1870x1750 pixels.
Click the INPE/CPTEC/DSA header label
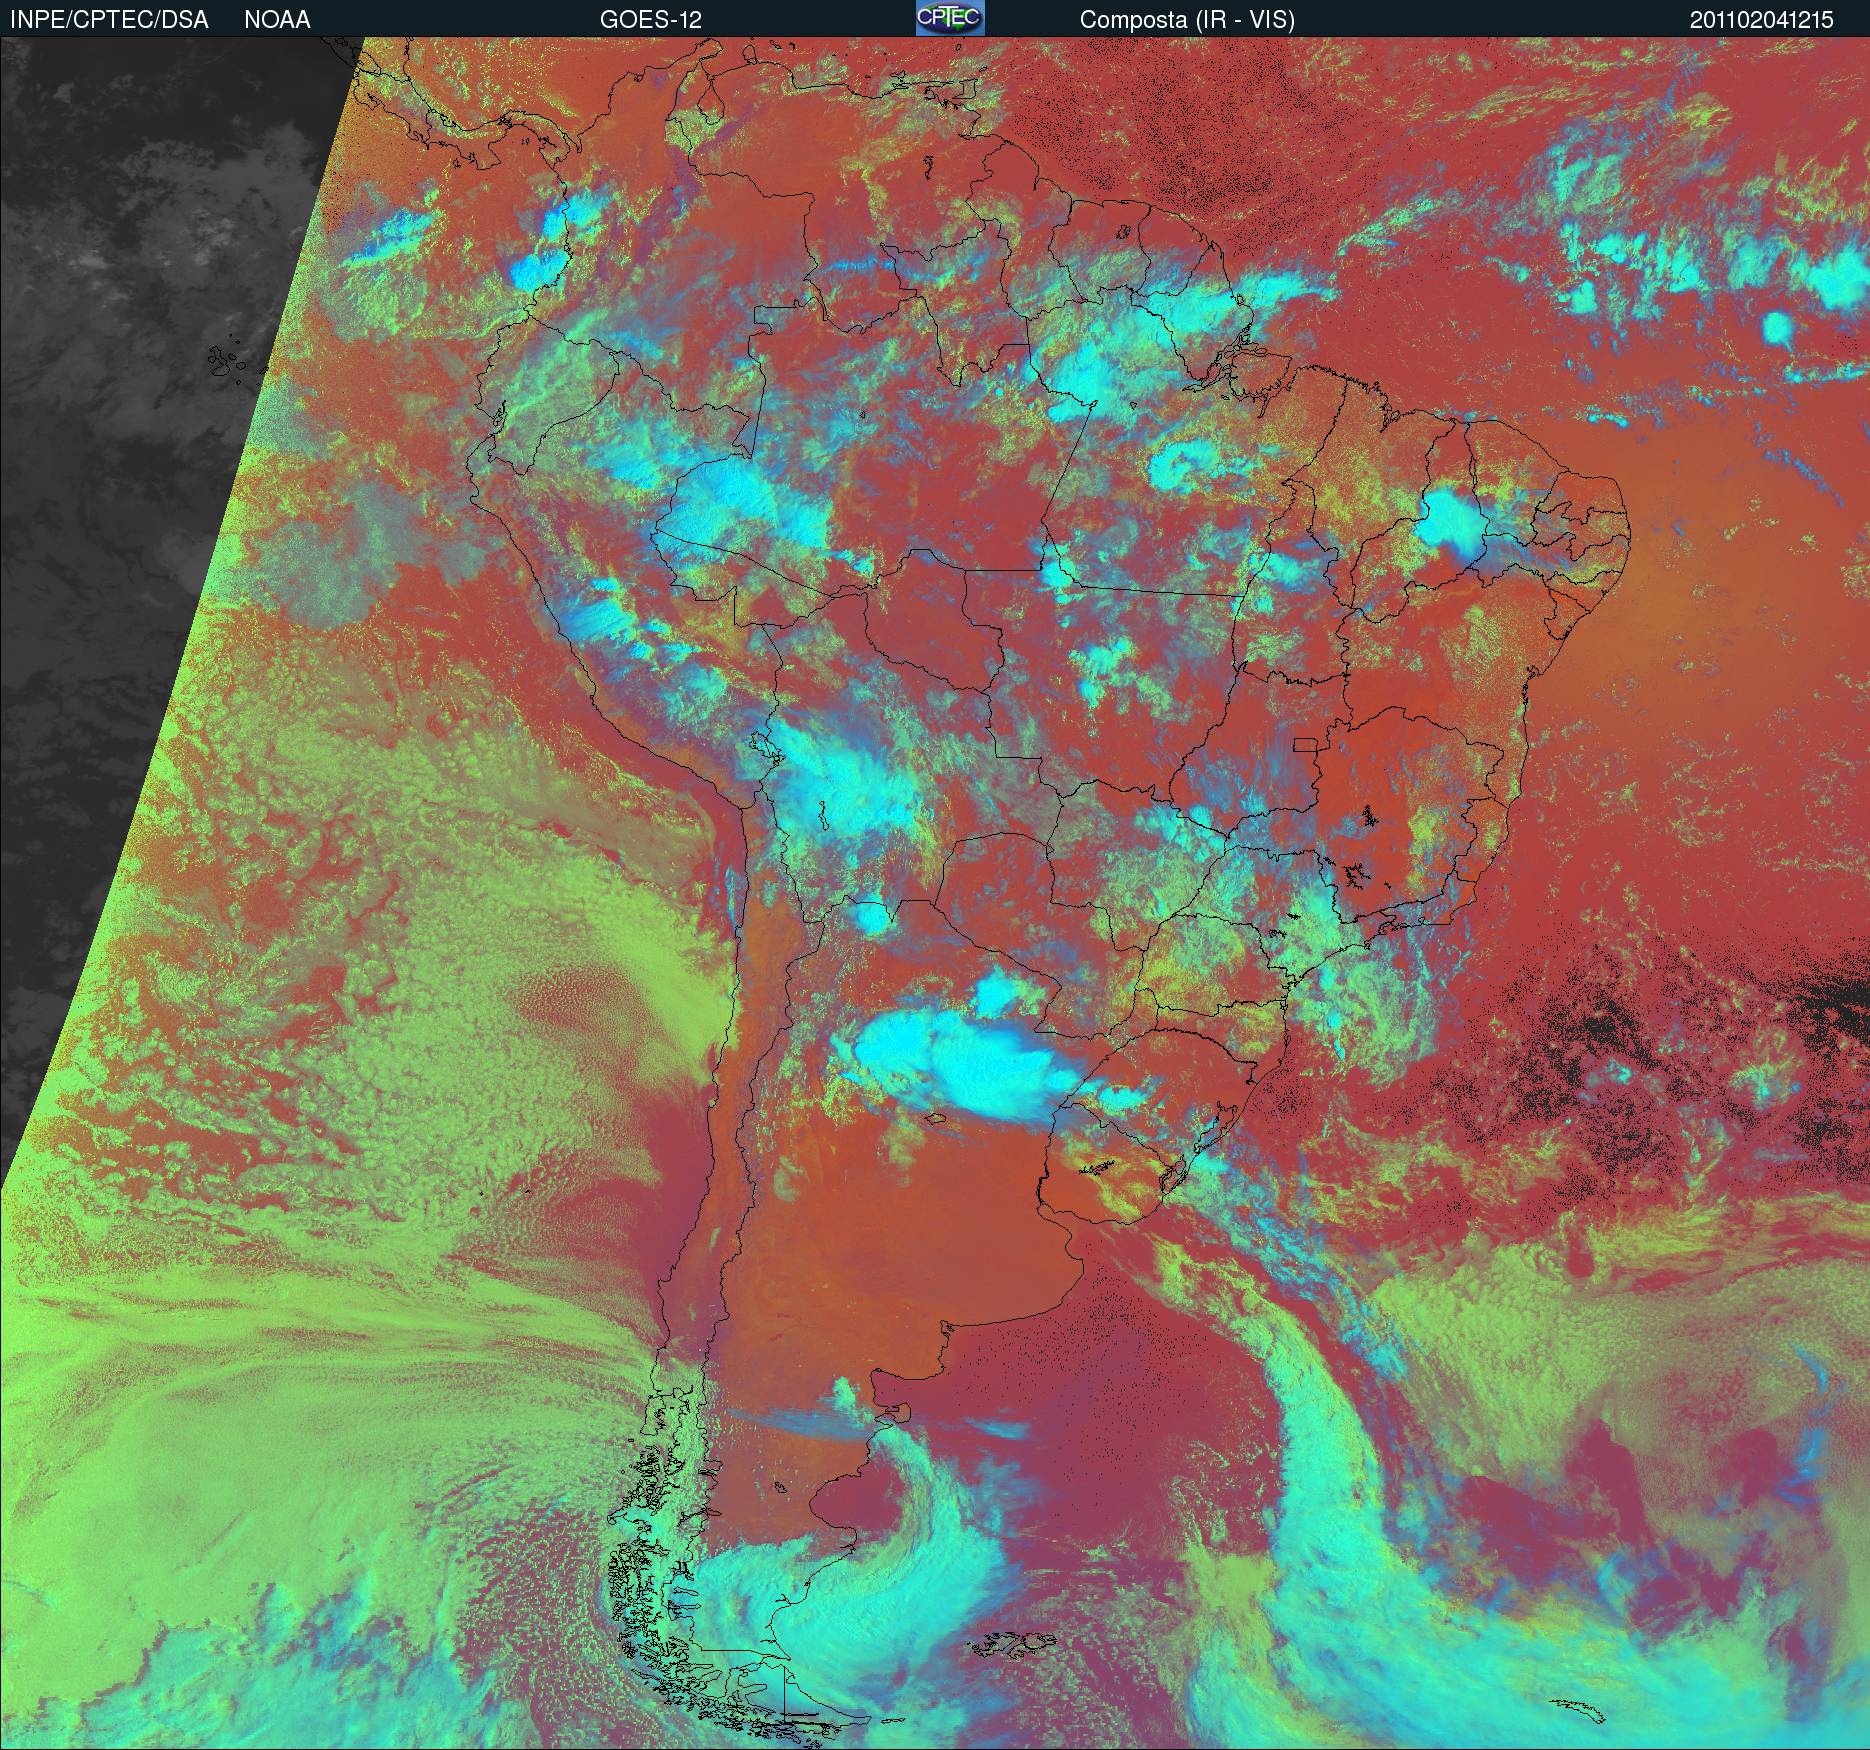[110, 20]
